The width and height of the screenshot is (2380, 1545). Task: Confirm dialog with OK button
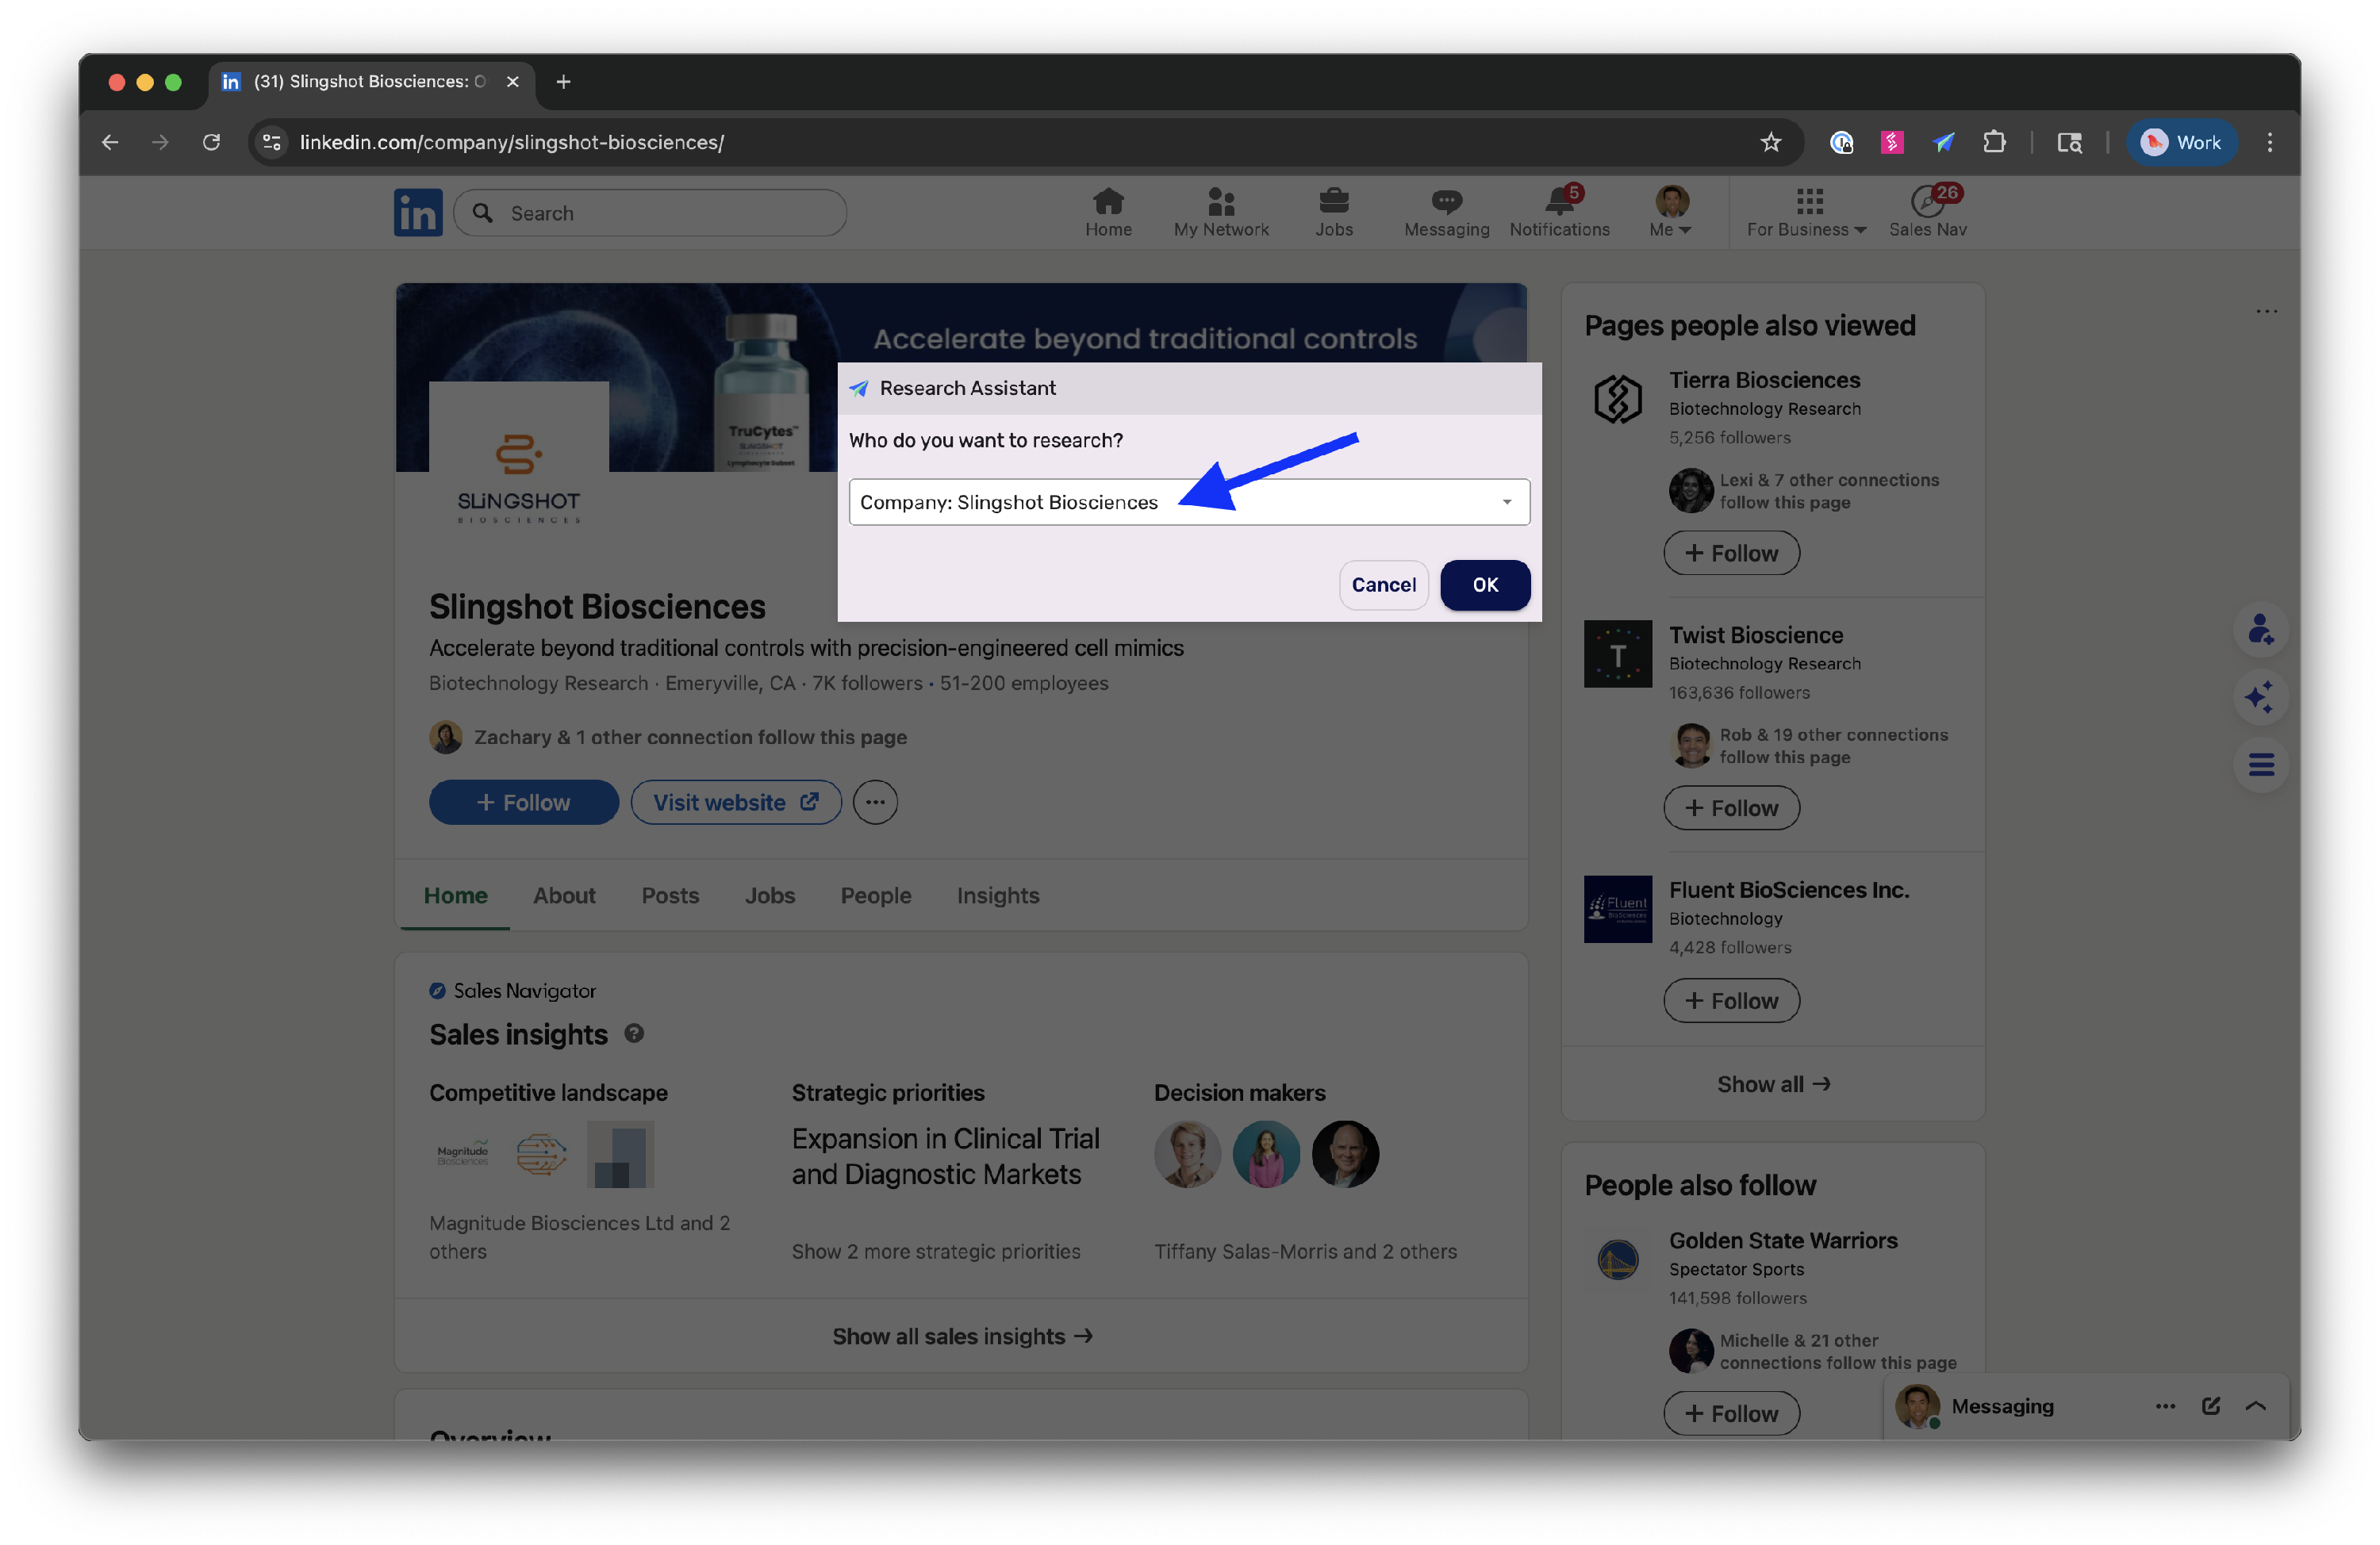(x=1485, y=584)
